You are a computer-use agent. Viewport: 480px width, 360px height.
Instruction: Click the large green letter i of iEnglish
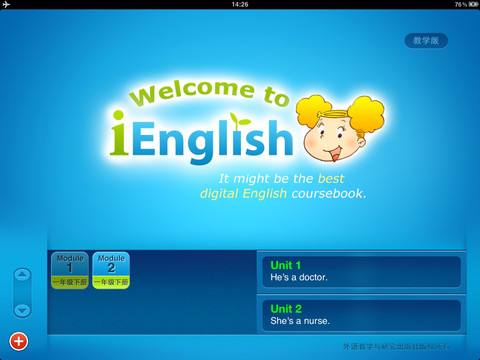(x=118, y=133)
